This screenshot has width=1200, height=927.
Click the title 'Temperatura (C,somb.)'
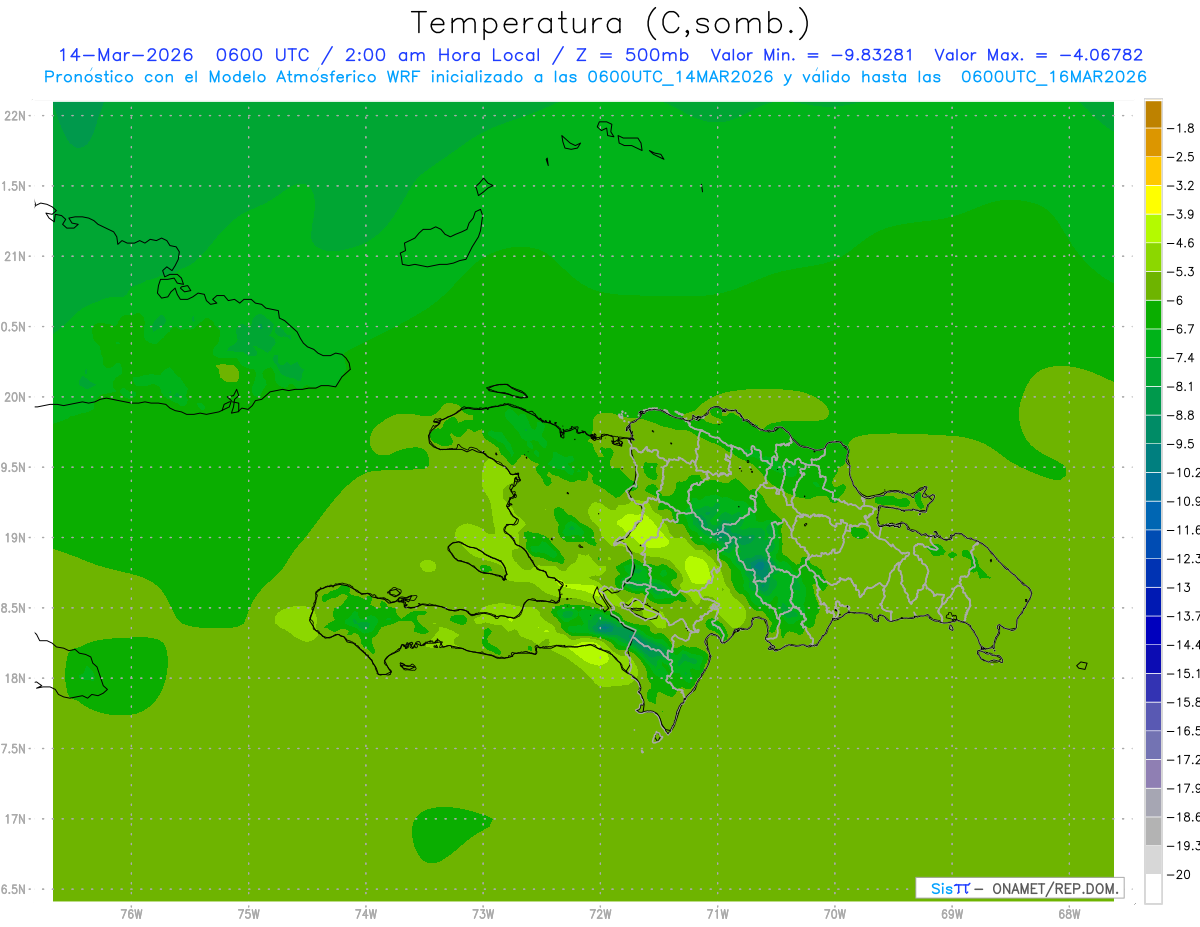click(x=611, y=23)
